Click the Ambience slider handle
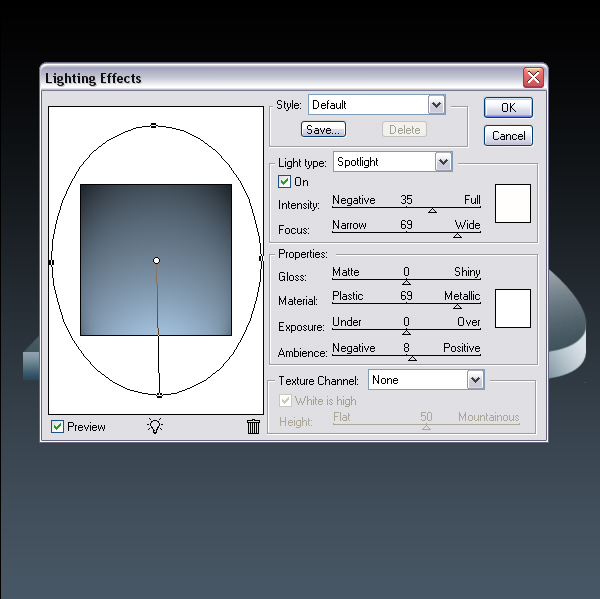Screen dimensions: 600x599 point(412,358)
